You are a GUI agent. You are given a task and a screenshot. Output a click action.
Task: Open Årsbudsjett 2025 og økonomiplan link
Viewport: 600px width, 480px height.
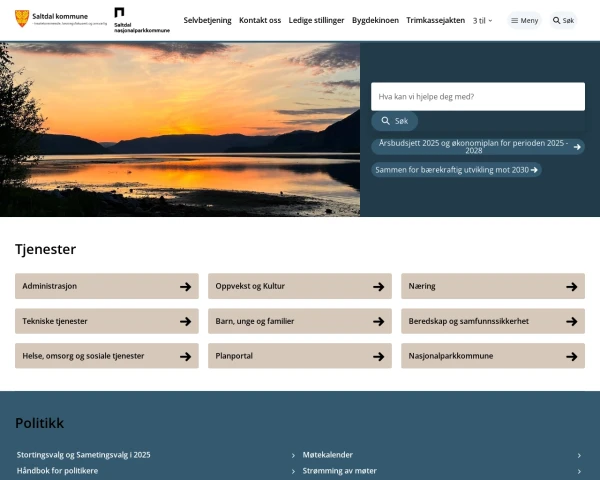478,147
